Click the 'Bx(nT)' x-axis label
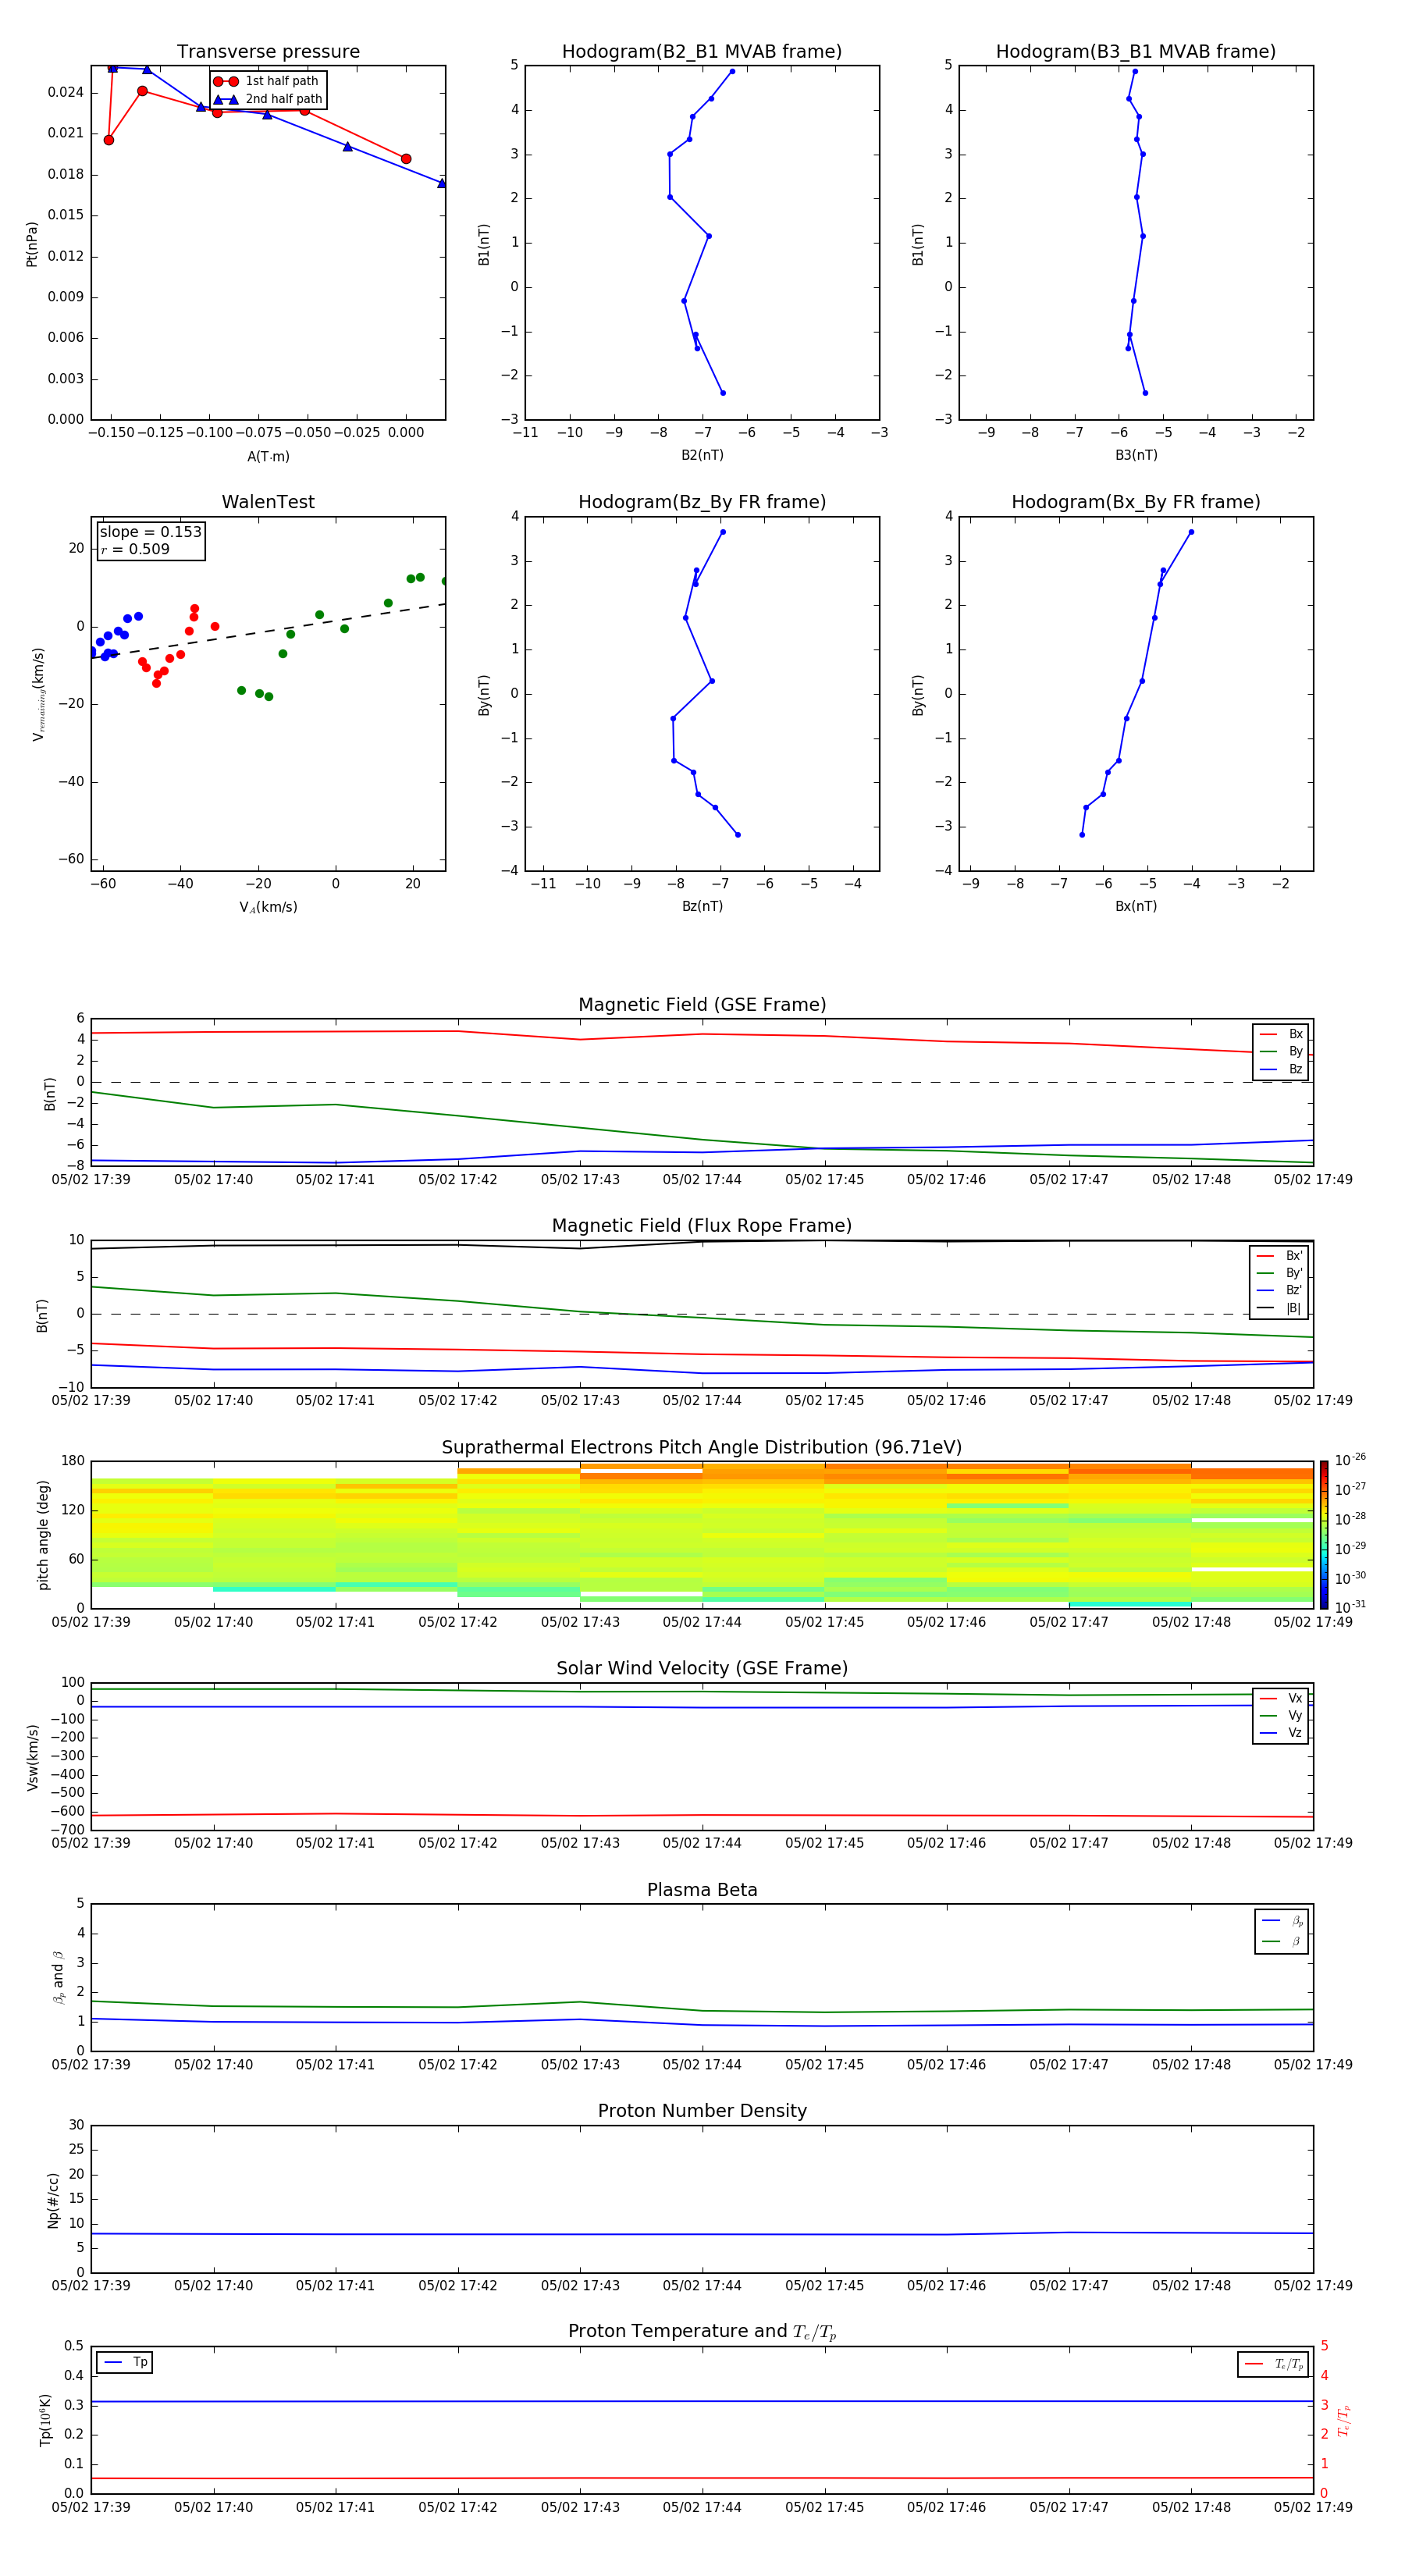Screen dimensions: 1405x2576 click(1136, 906)
